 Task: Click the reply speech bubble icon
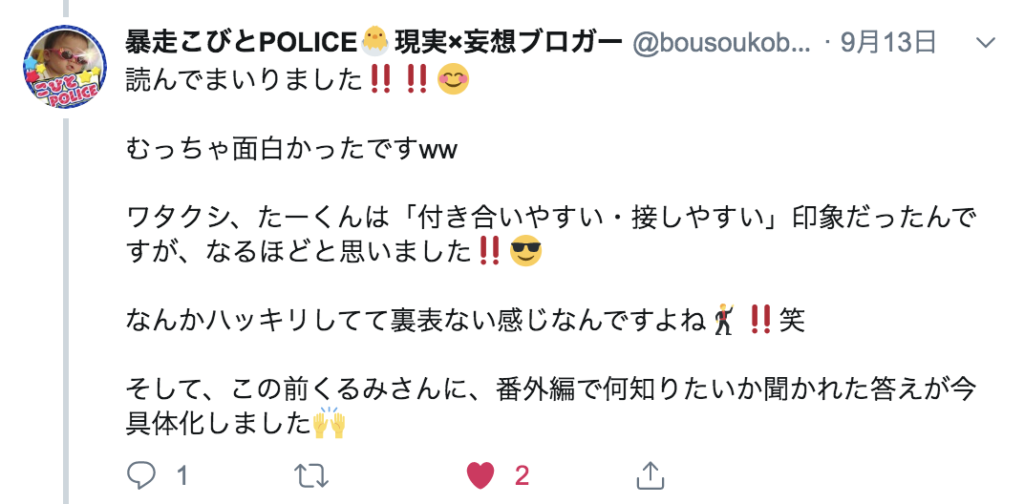(x=141, y=477)
